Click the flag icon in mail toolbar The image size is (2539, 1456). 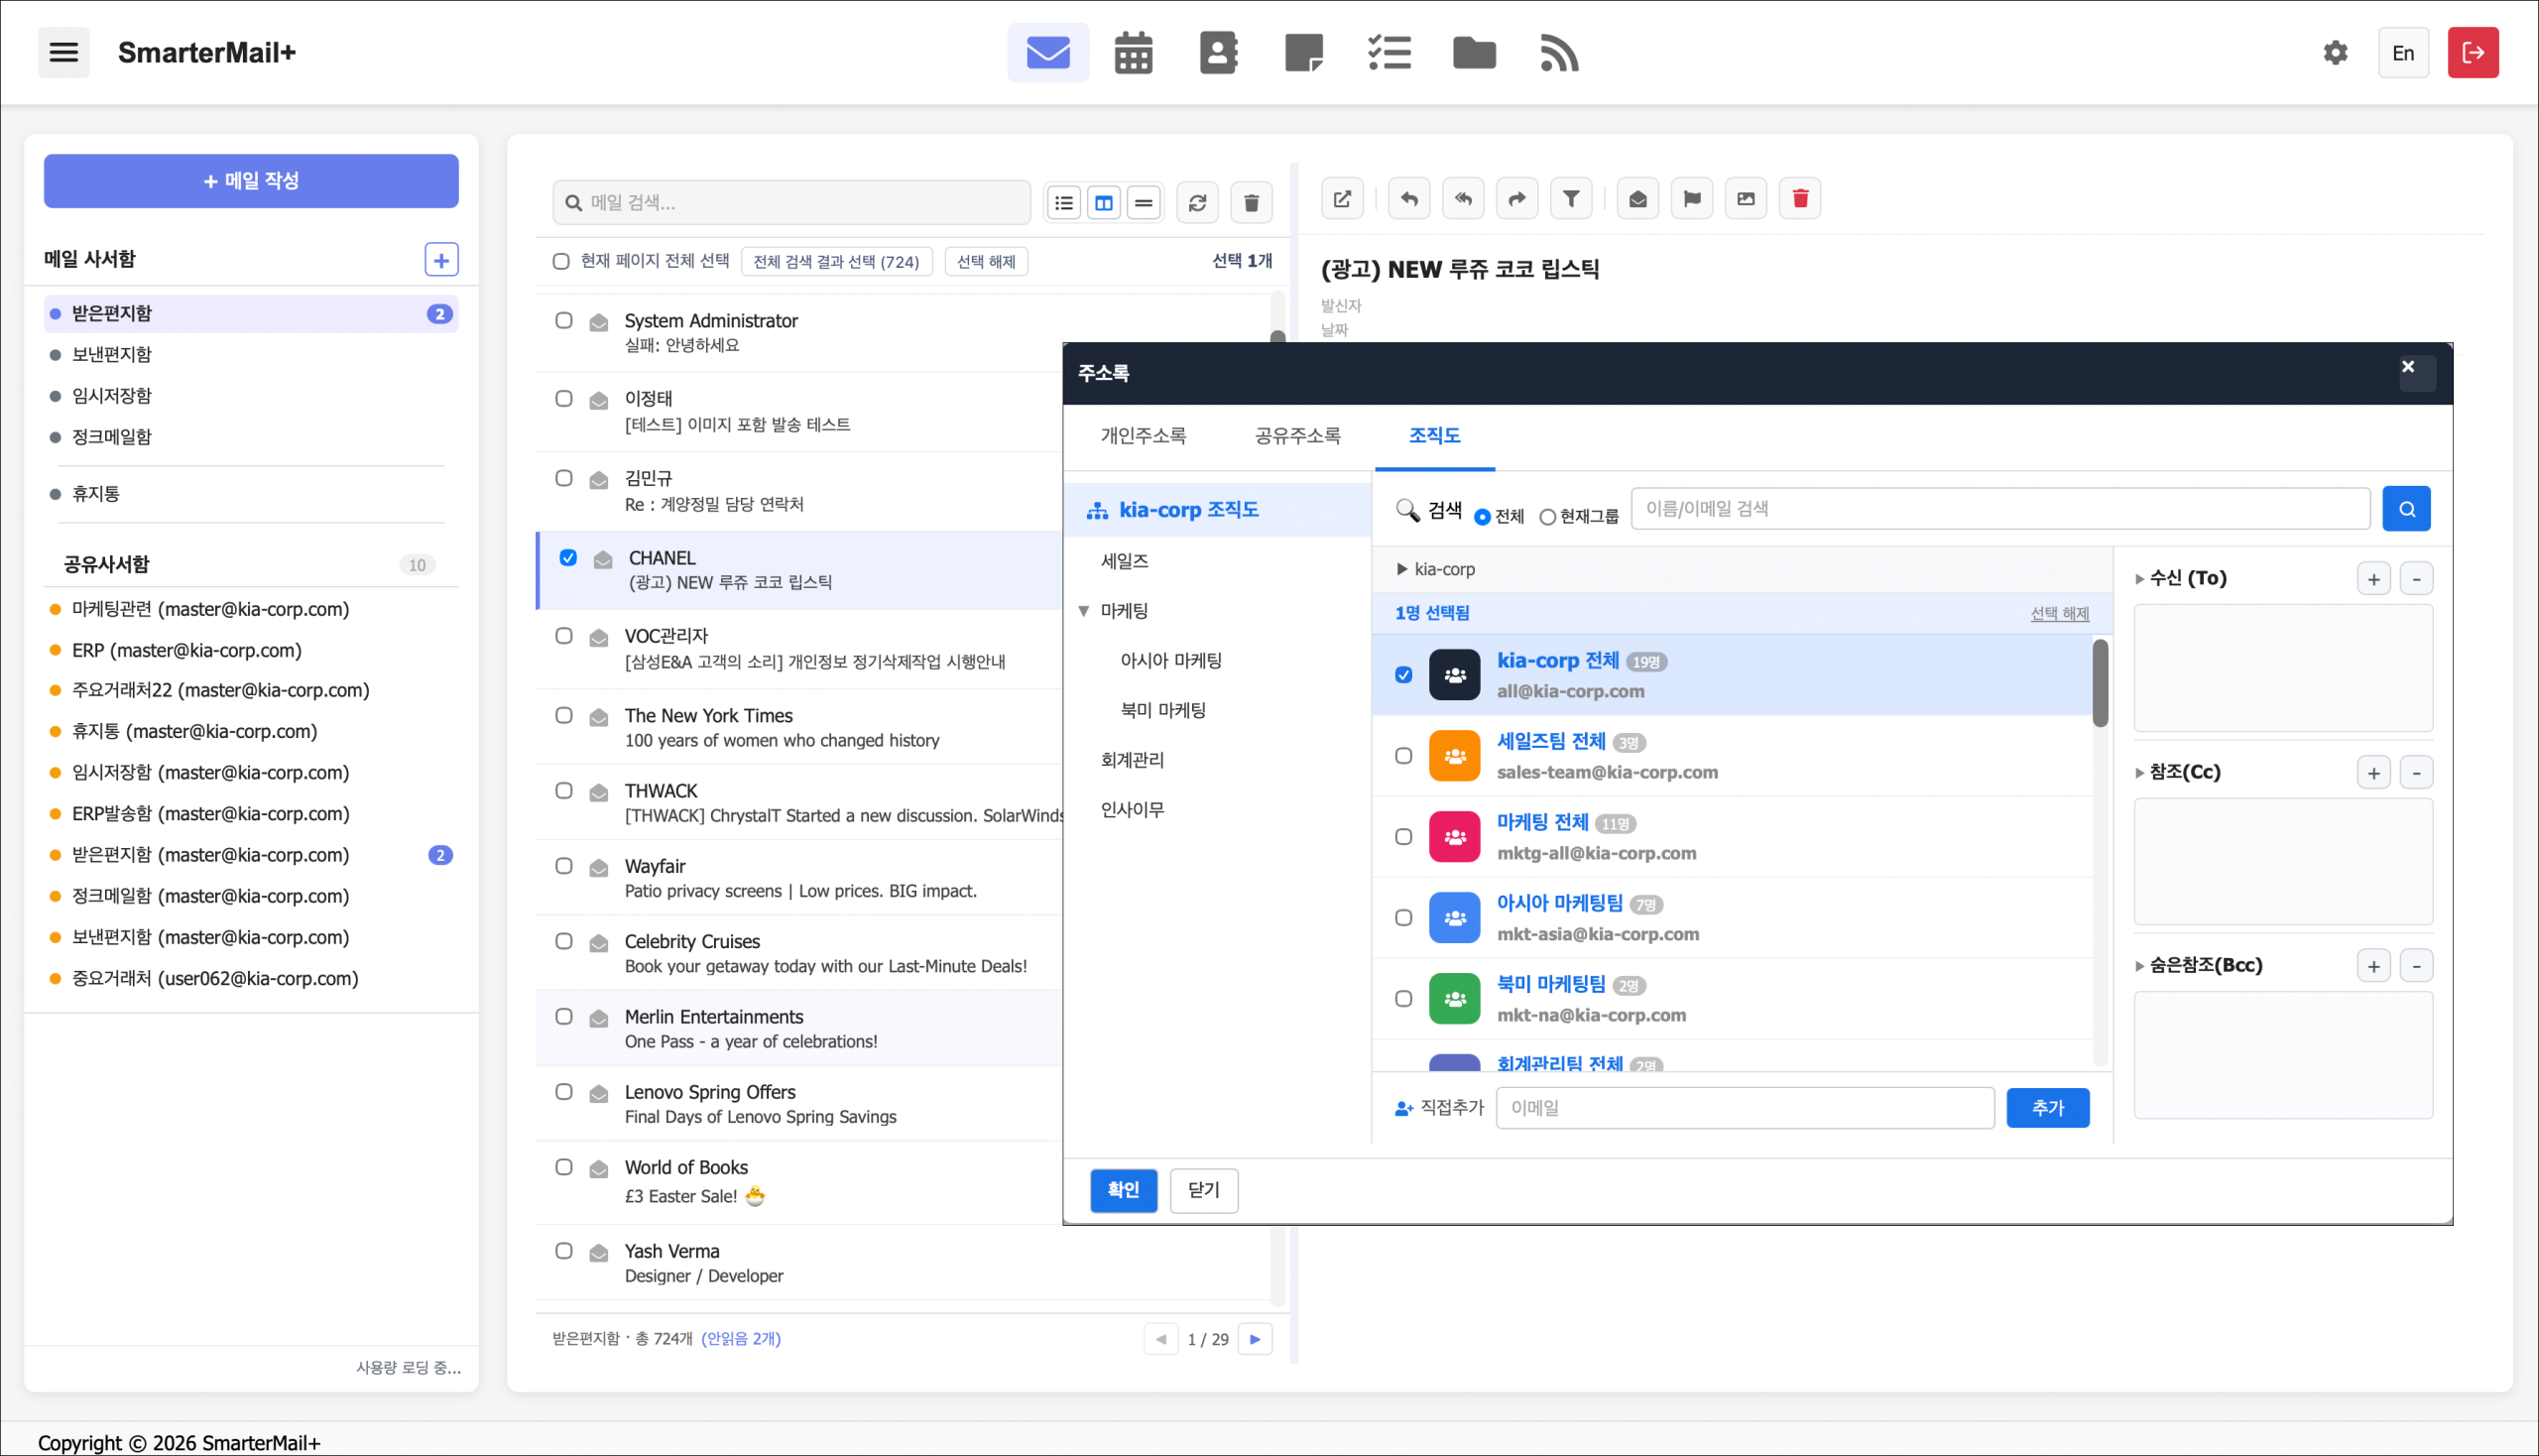tap(1692, 199)
